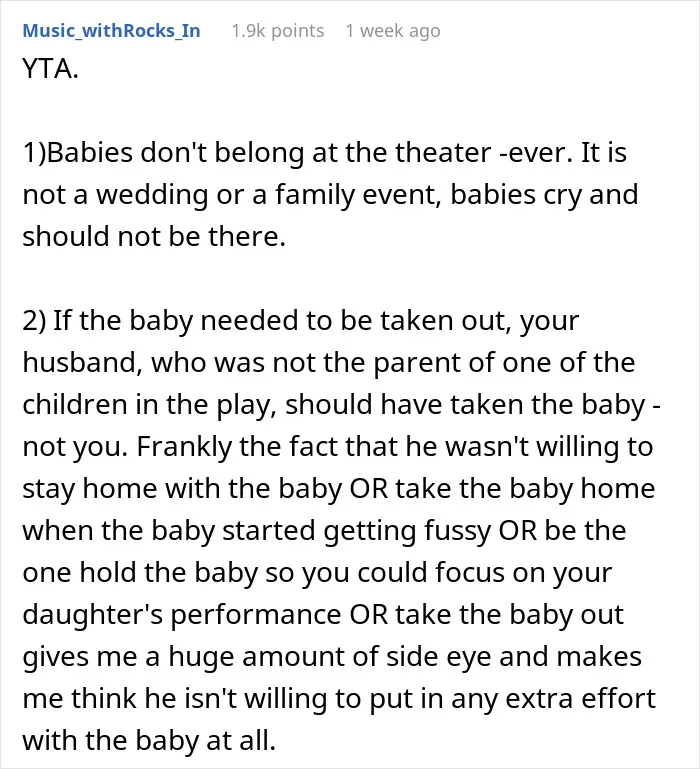The image size is (700, 769).
Task: Click the phrase 'one hold the baby'
Action: pyautogui.click(x=140, y=573)
